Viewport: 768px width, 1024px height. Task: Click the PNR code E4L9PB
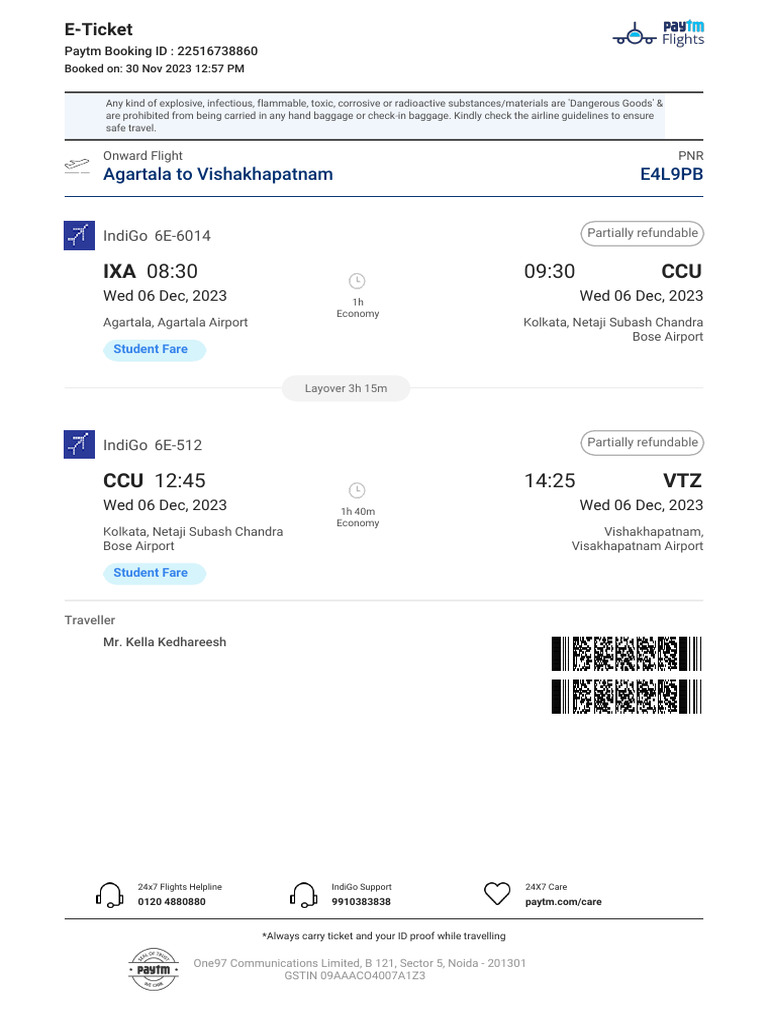click(x=671, y=174)
